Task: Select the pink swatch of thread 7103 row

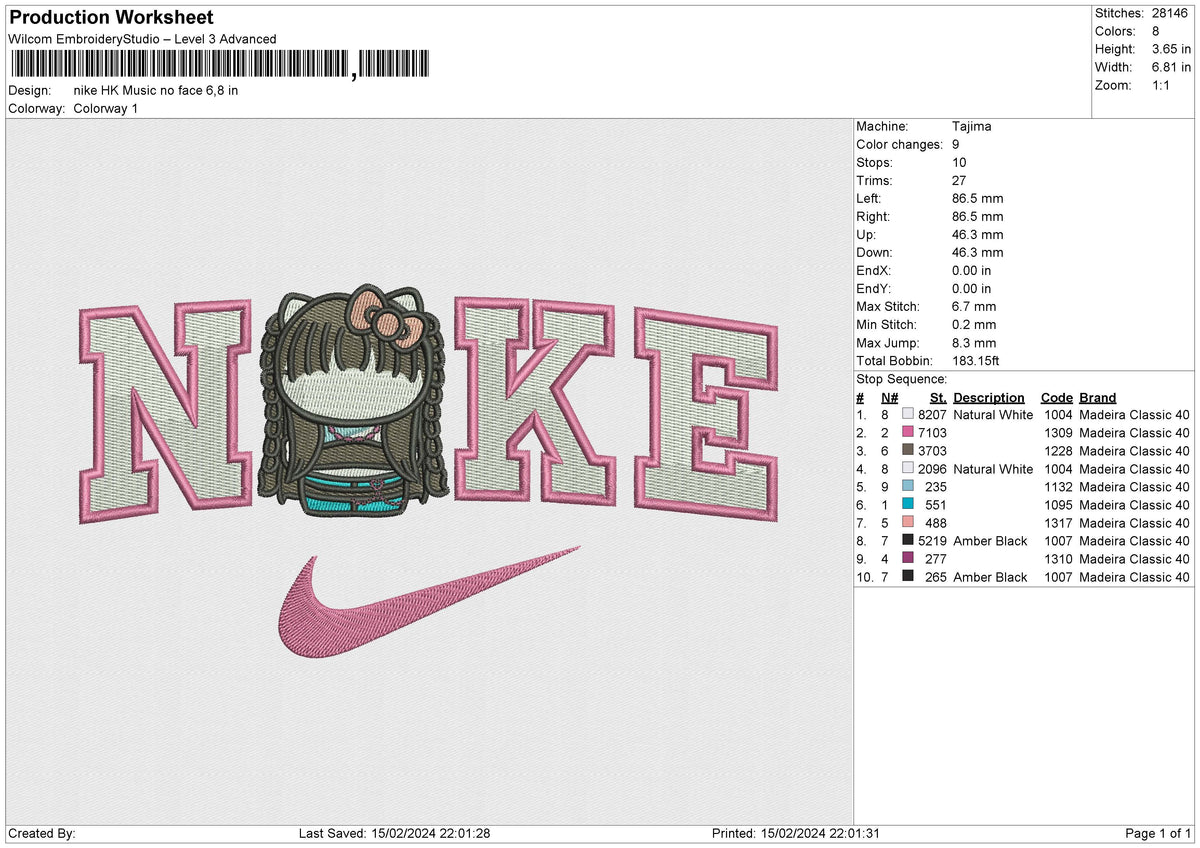Action: click(x=908, y=433)
